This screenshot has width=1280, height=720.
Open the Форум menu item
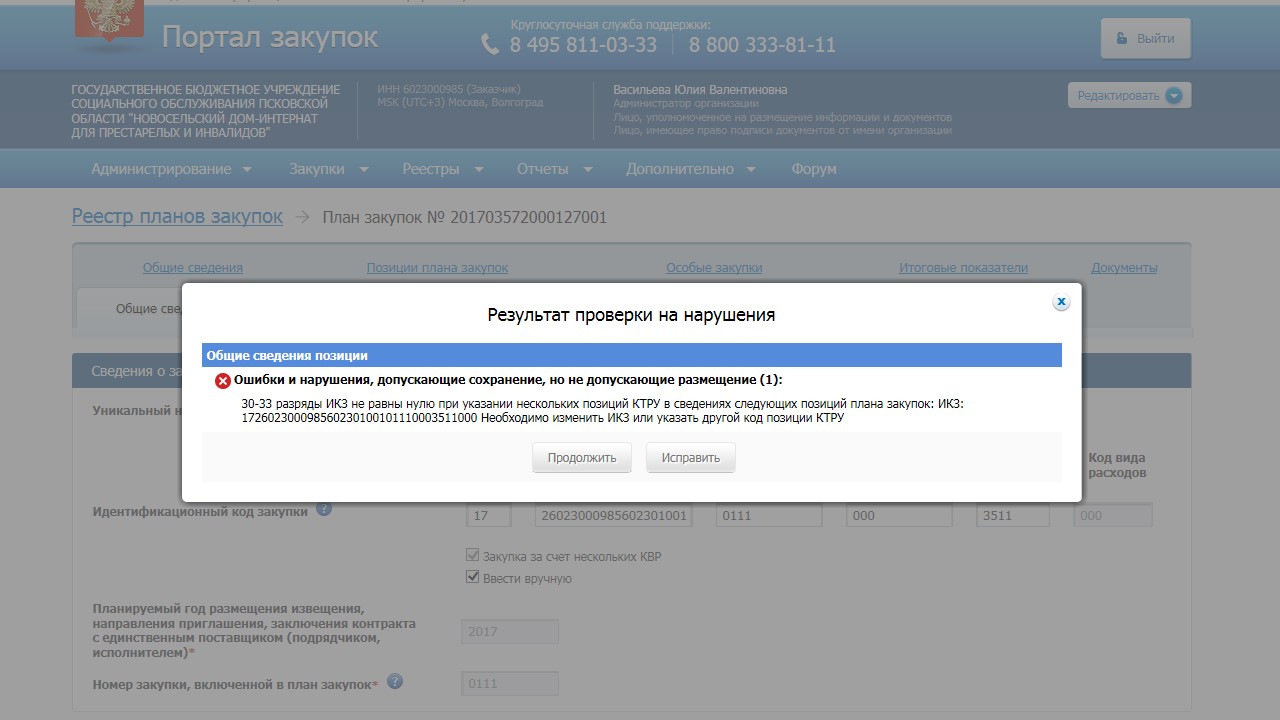point(813,169)
